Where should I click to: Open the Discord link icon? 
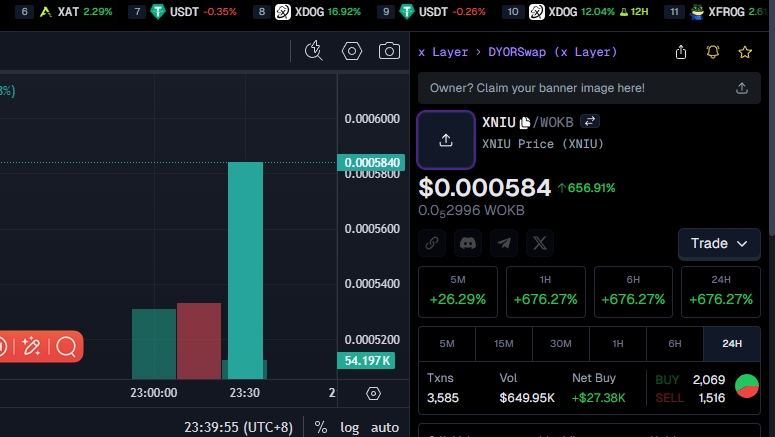click(468, 243)
